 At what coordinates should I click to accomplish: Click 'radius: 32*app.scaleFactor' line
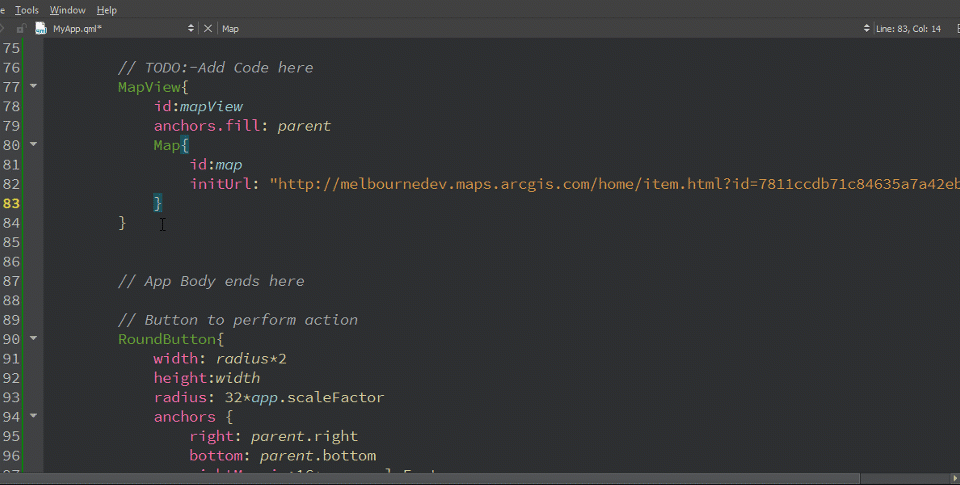coord(269,397)
